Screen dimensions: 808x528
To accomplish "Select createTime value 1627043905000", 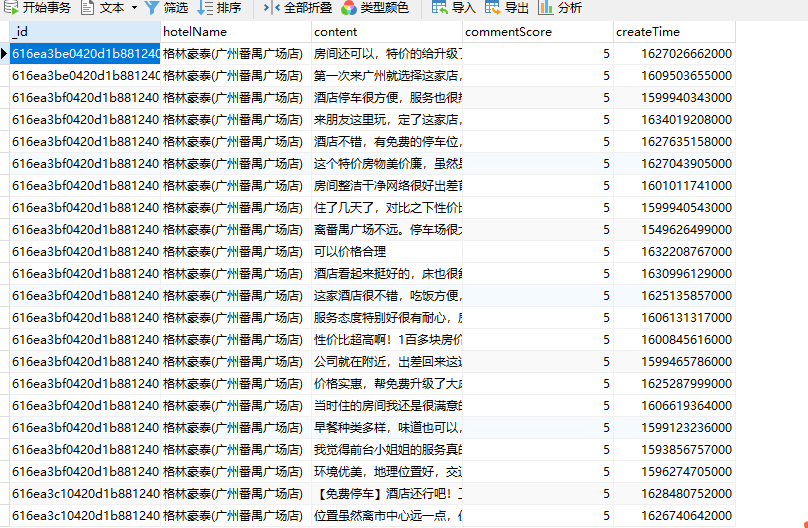I will pos(675,164).
